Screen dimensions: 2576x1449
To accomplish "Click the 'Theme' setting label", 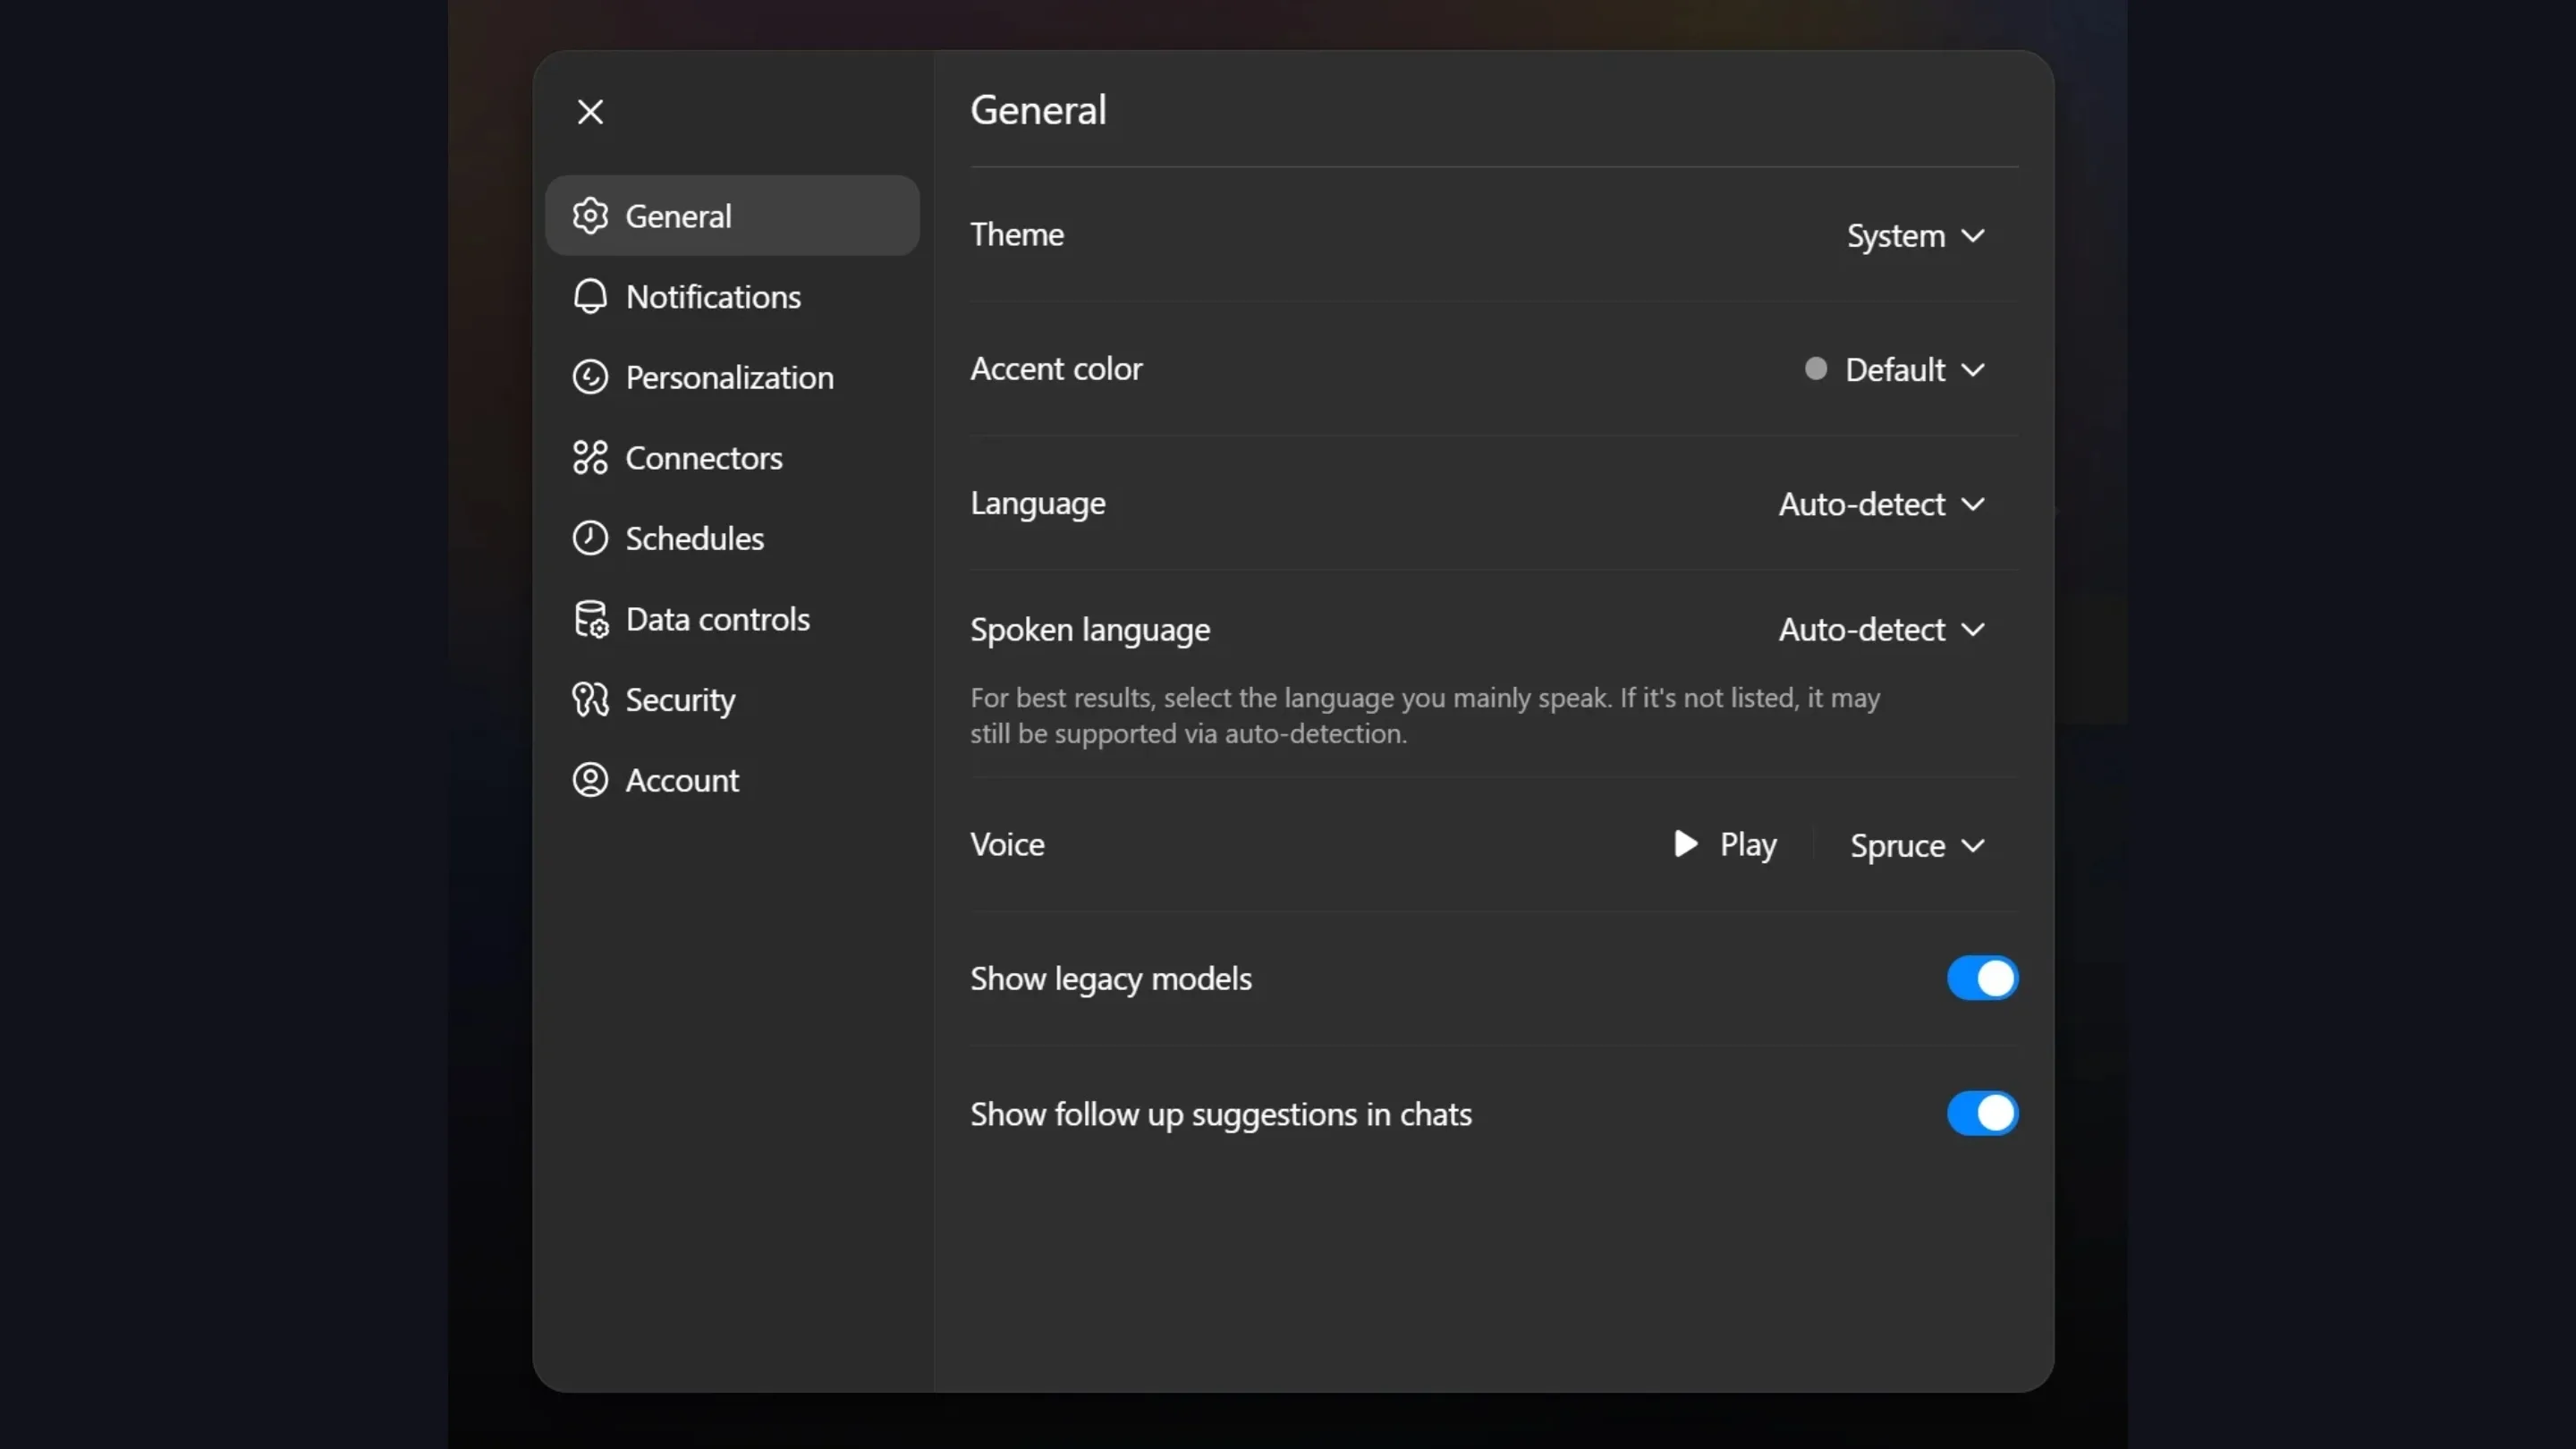I will (x=1017, y=234).
